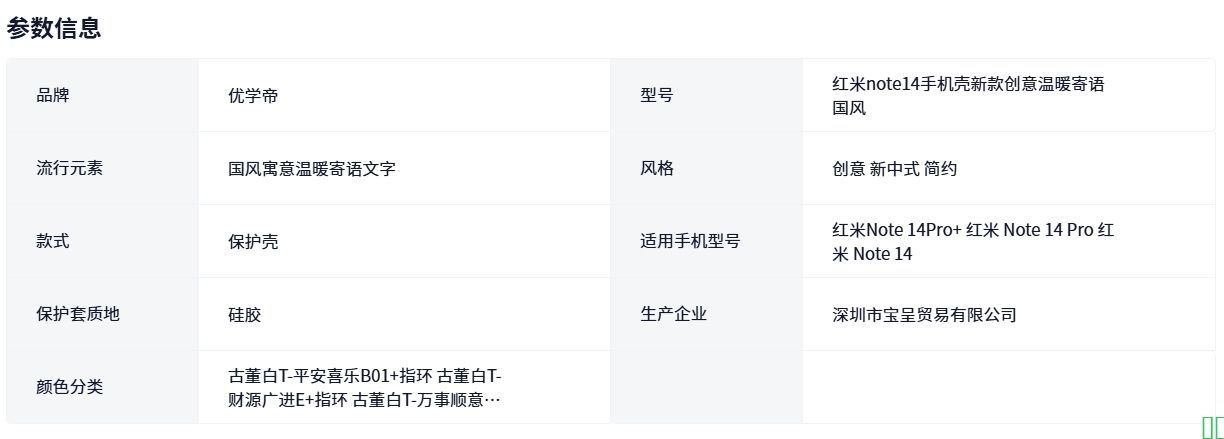Select the 硅胶 material value
1224x439 pixels.
tap(244, 315)
